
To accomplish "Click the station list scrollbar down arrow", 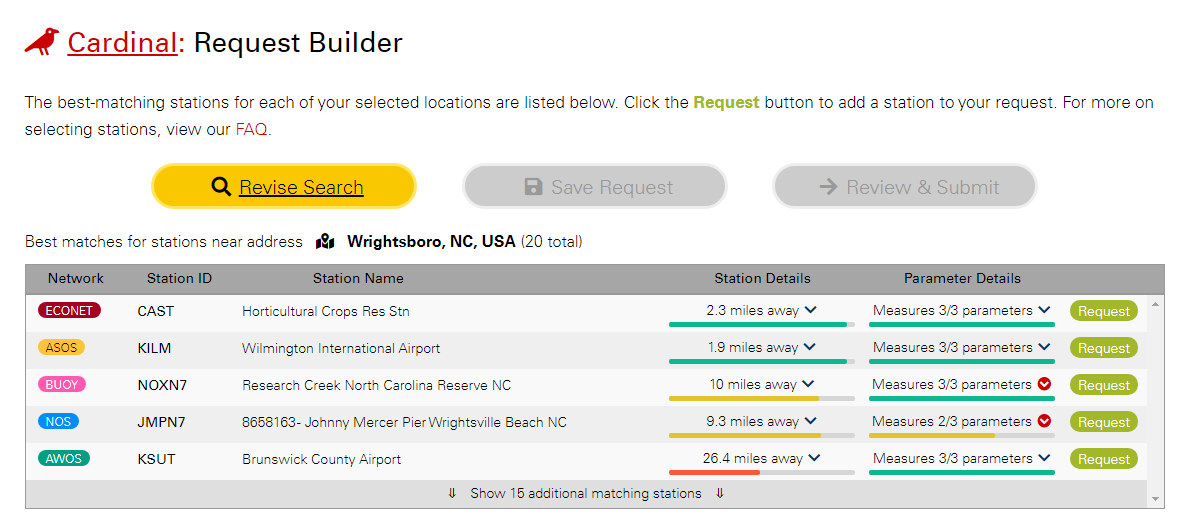I will 1156,499.
